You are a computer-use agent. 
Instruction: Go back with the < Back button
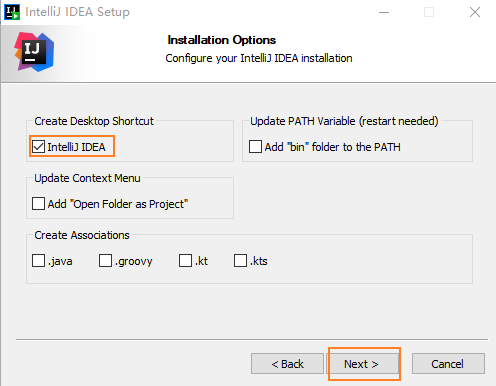[287, 364]
